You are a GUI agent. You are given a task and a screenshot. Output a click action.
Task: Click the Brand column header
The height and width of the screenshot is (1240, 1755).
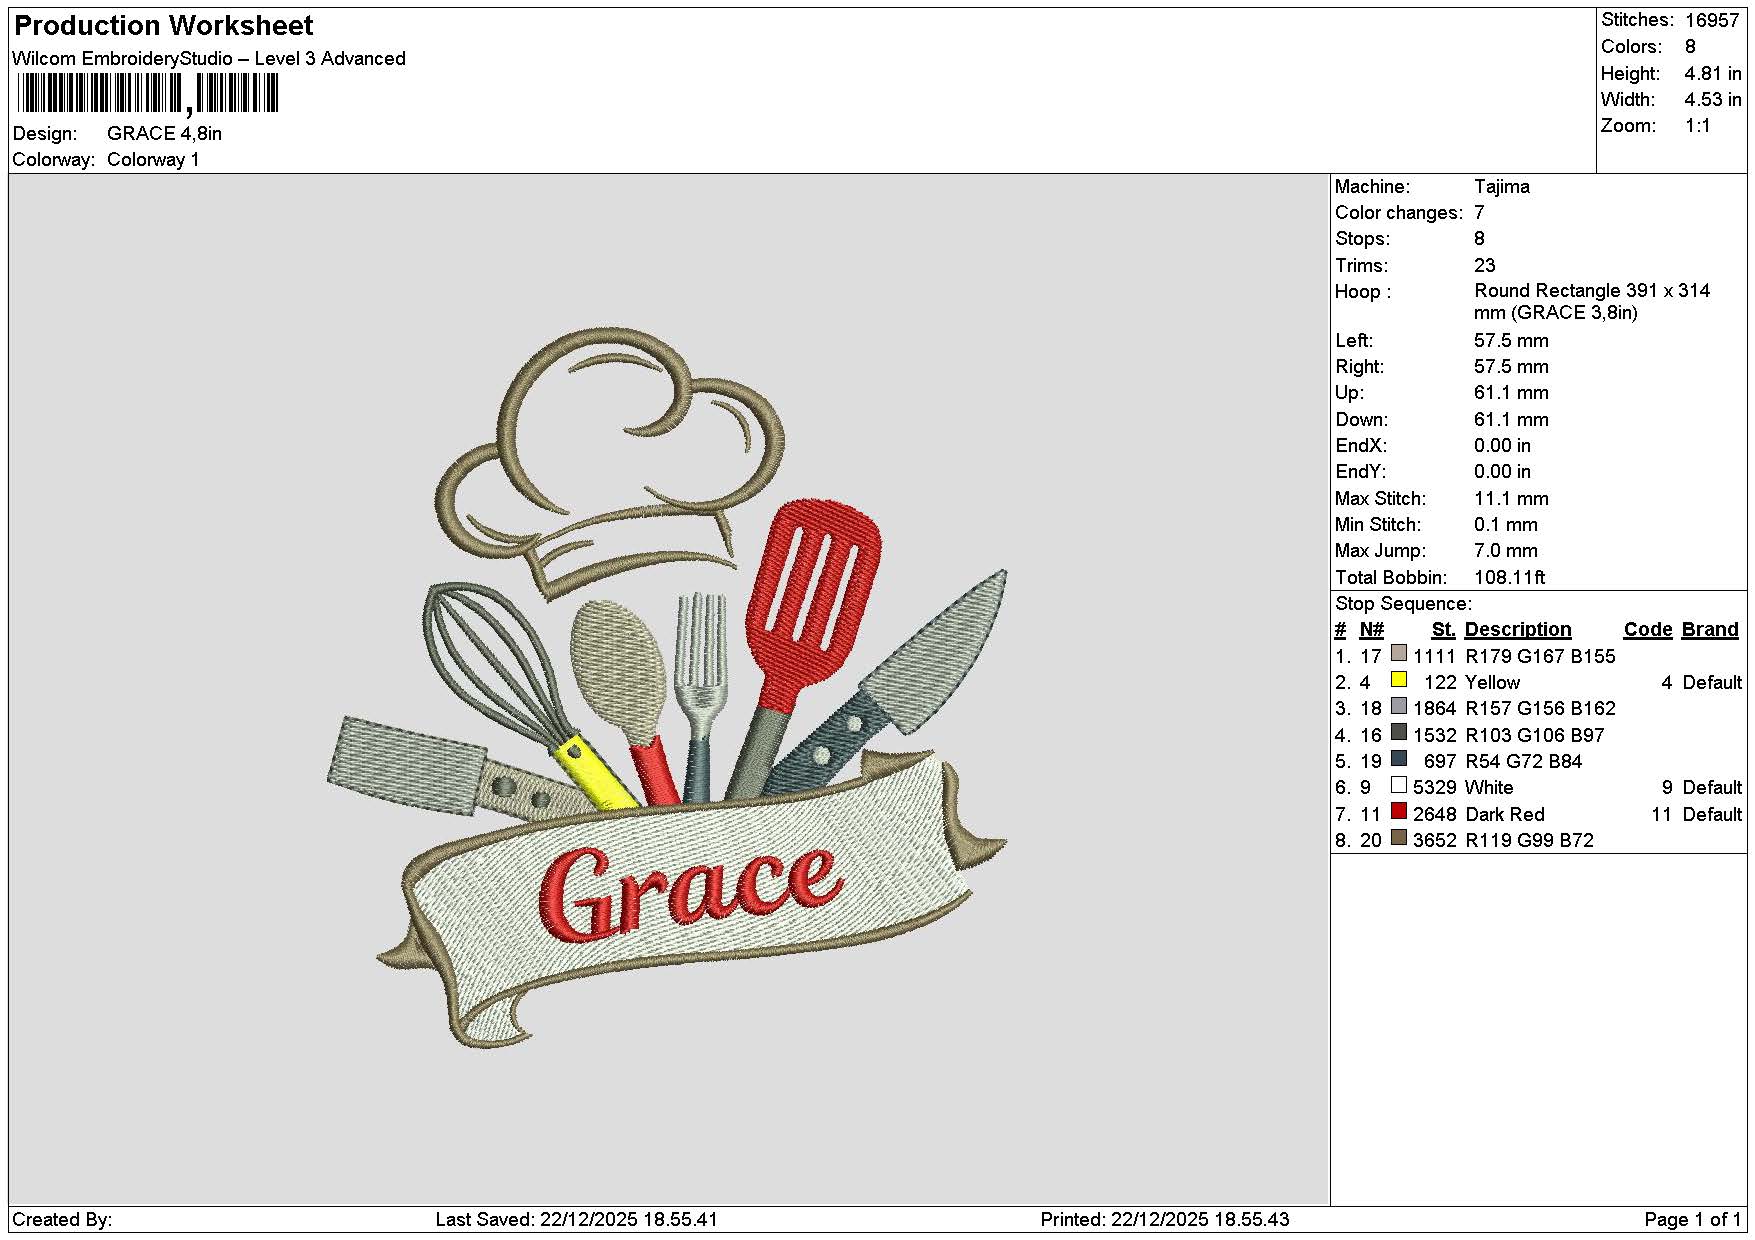coord(1710,629)
